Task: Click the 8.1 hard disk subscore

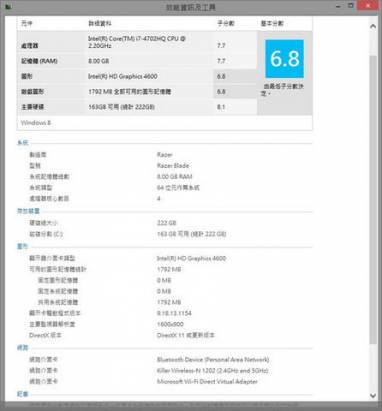Action: [x=221, y=107]
